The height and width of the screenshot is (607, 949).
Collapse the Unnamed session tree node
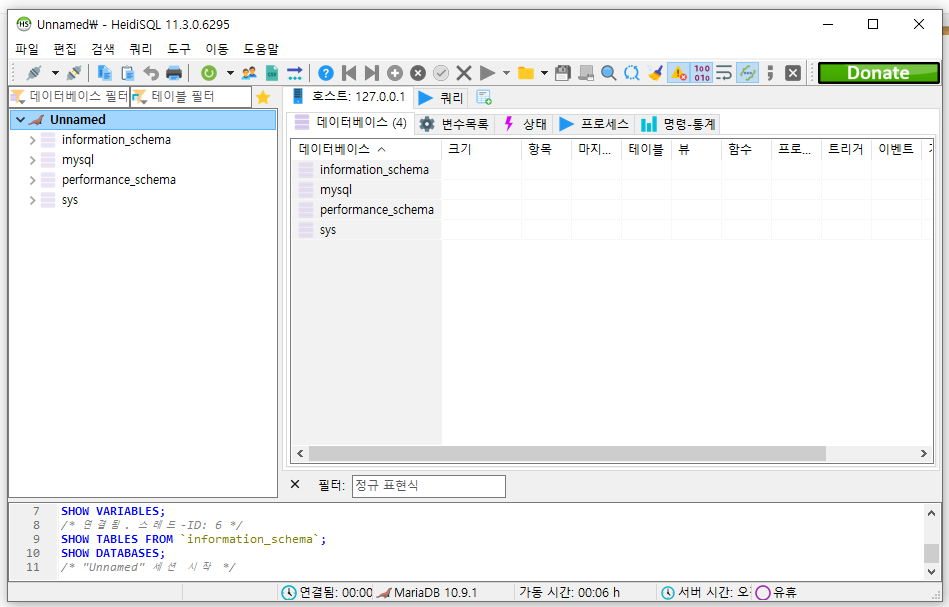[x=21, y=120]
